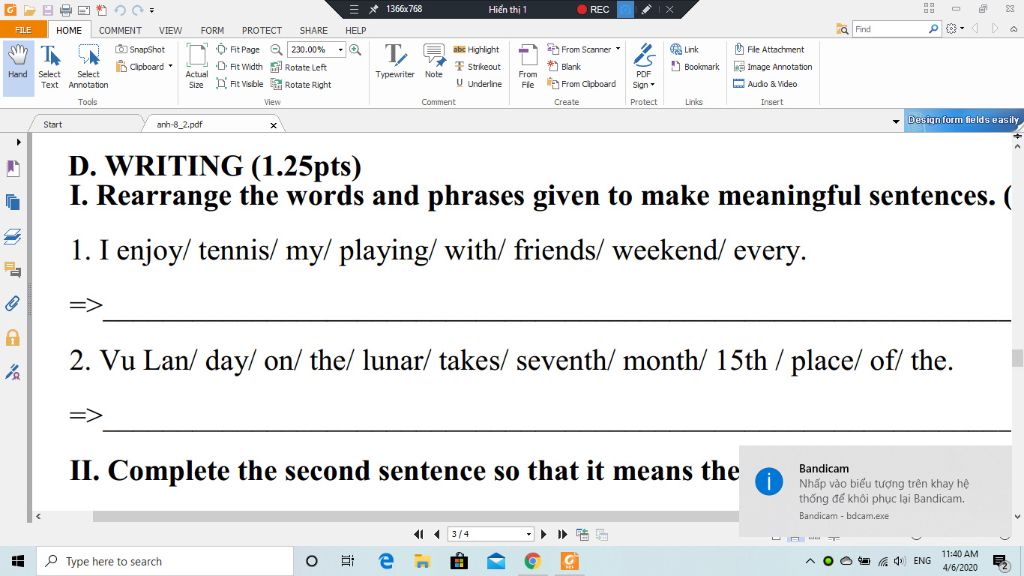The image size is (1024, 576).
Task: Create a Blank PDF
Action: tap(564, 67)
